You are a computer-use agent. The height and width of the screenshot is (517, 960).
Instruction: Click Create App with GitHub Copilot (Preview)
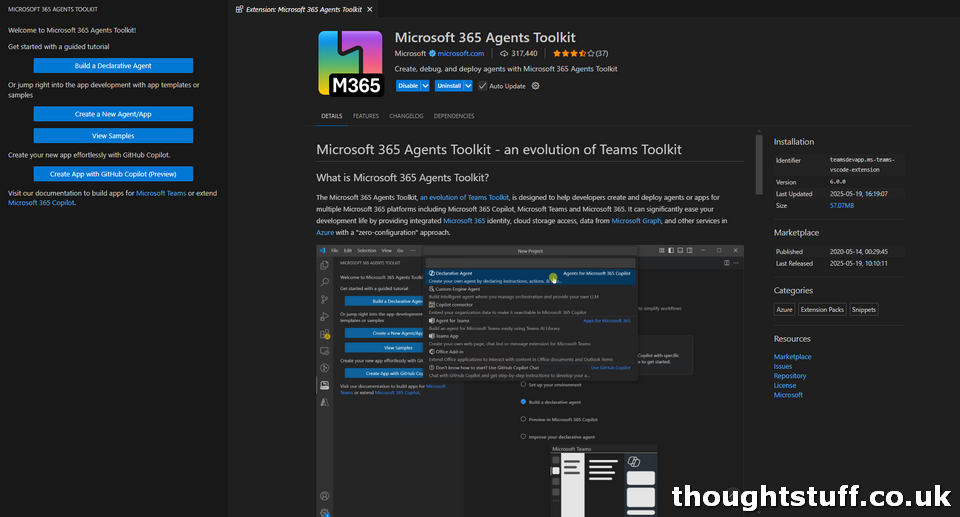click(113, 174)
